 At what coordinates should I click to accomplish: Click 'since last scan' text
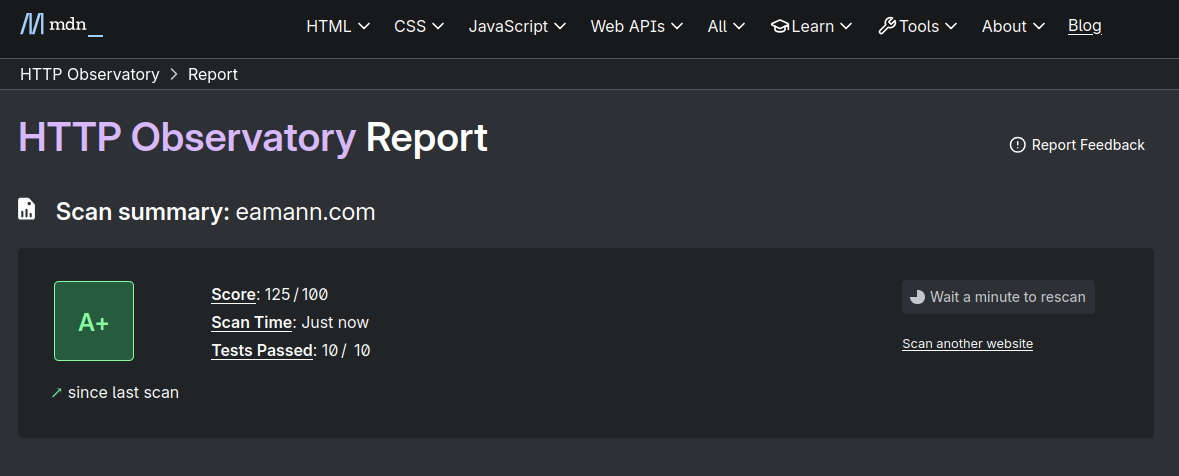(x=123, y=393)
